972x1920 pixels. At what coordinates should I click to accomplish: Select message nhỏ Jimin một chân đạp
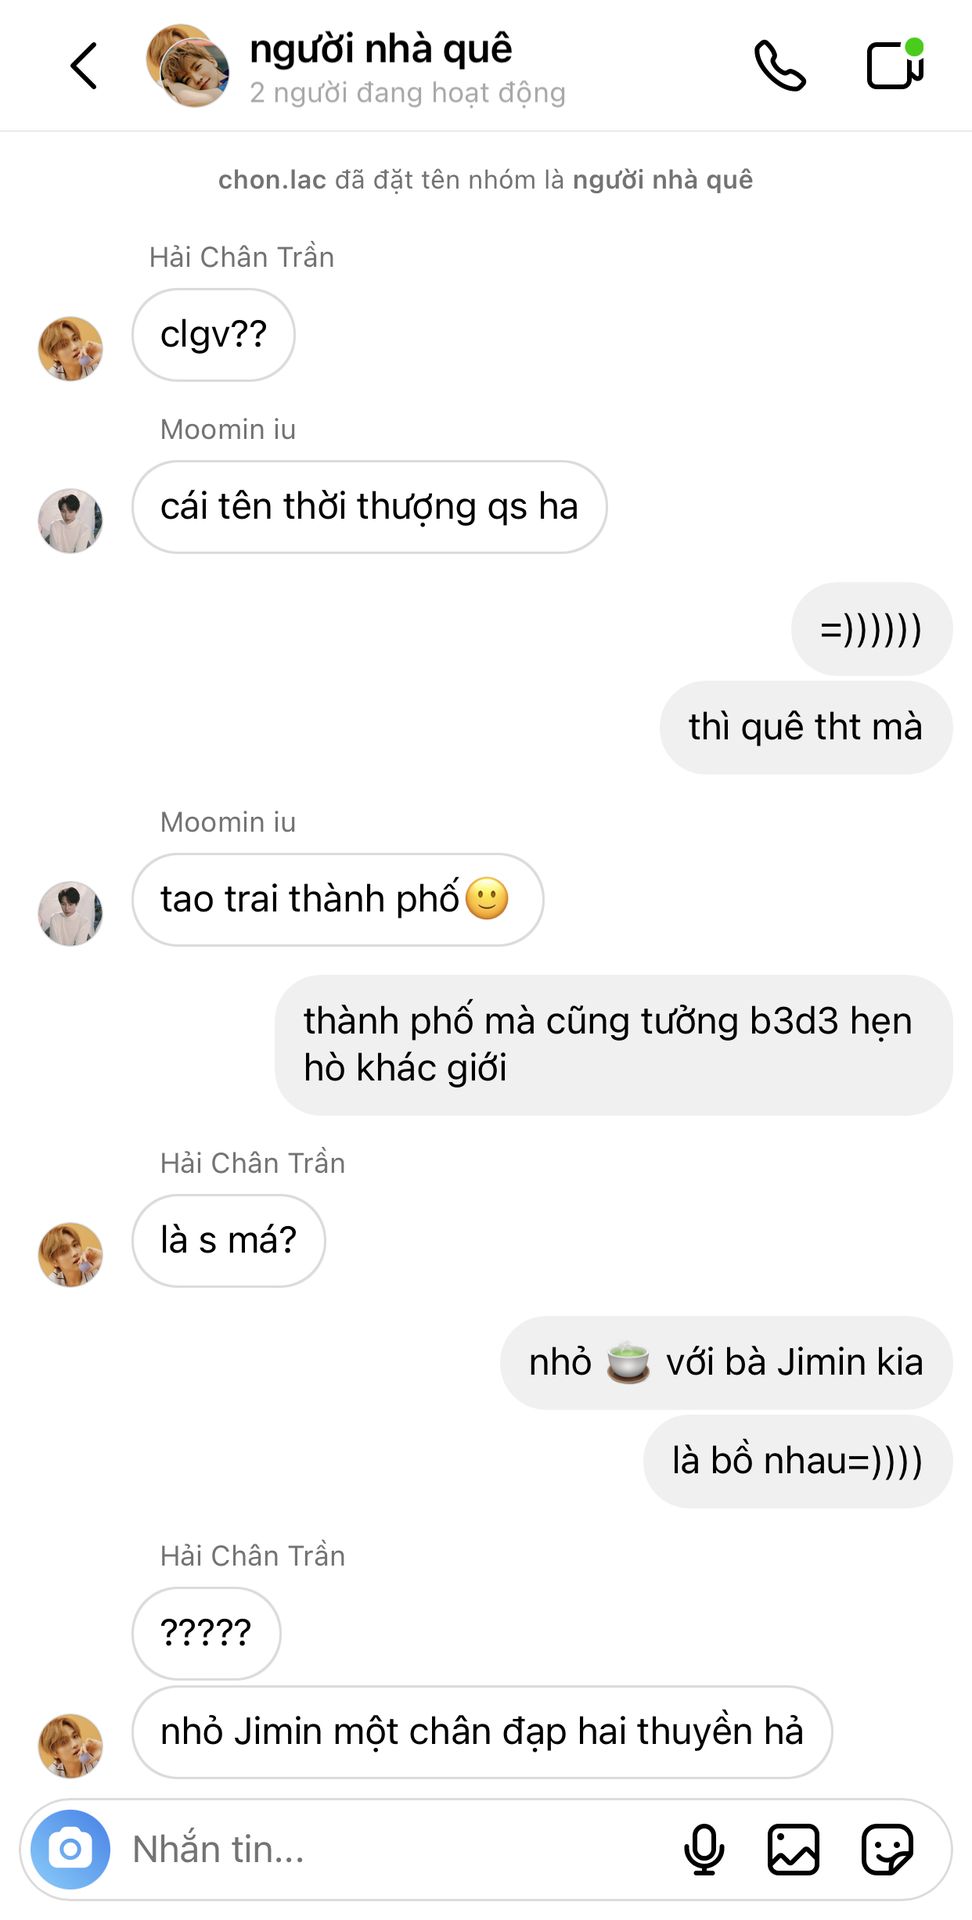coord(482,1732)
